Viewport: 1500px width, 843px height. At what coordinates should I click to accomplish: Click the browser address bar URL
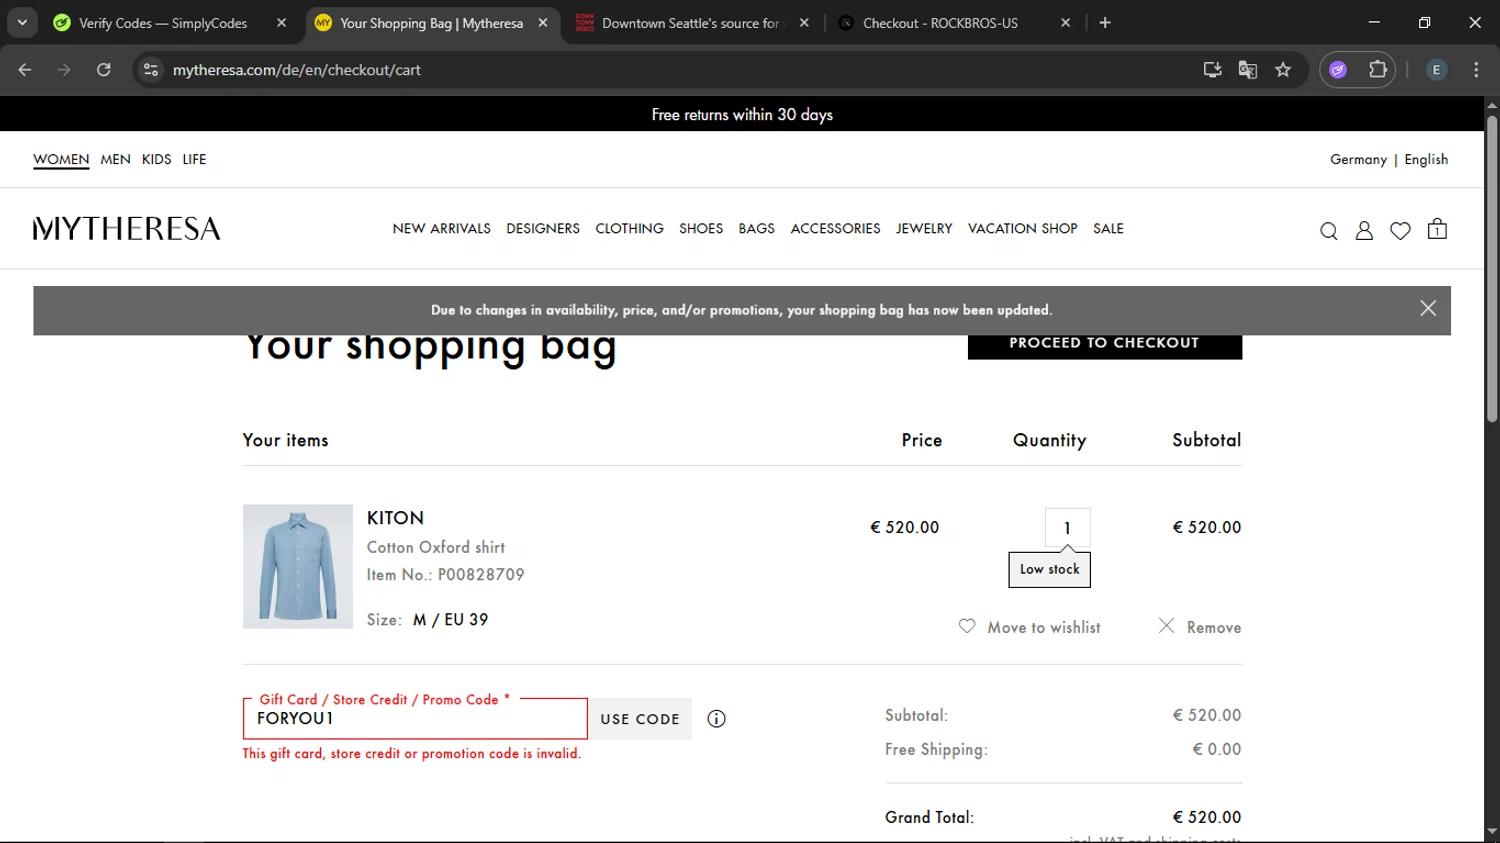pyautogui.click(x=297, y=70)
